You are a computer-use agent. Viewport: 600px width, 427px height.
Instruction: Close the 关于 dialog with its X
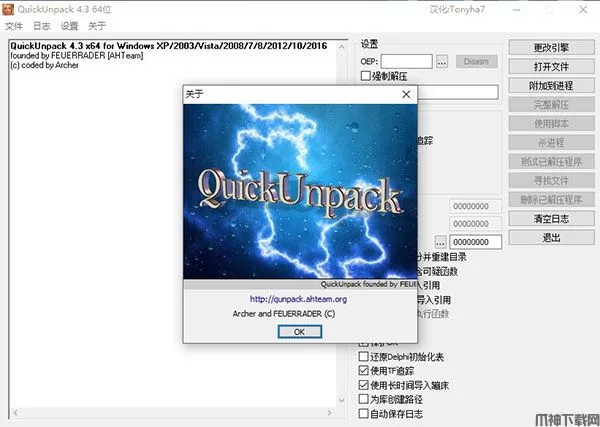point(406,94)
